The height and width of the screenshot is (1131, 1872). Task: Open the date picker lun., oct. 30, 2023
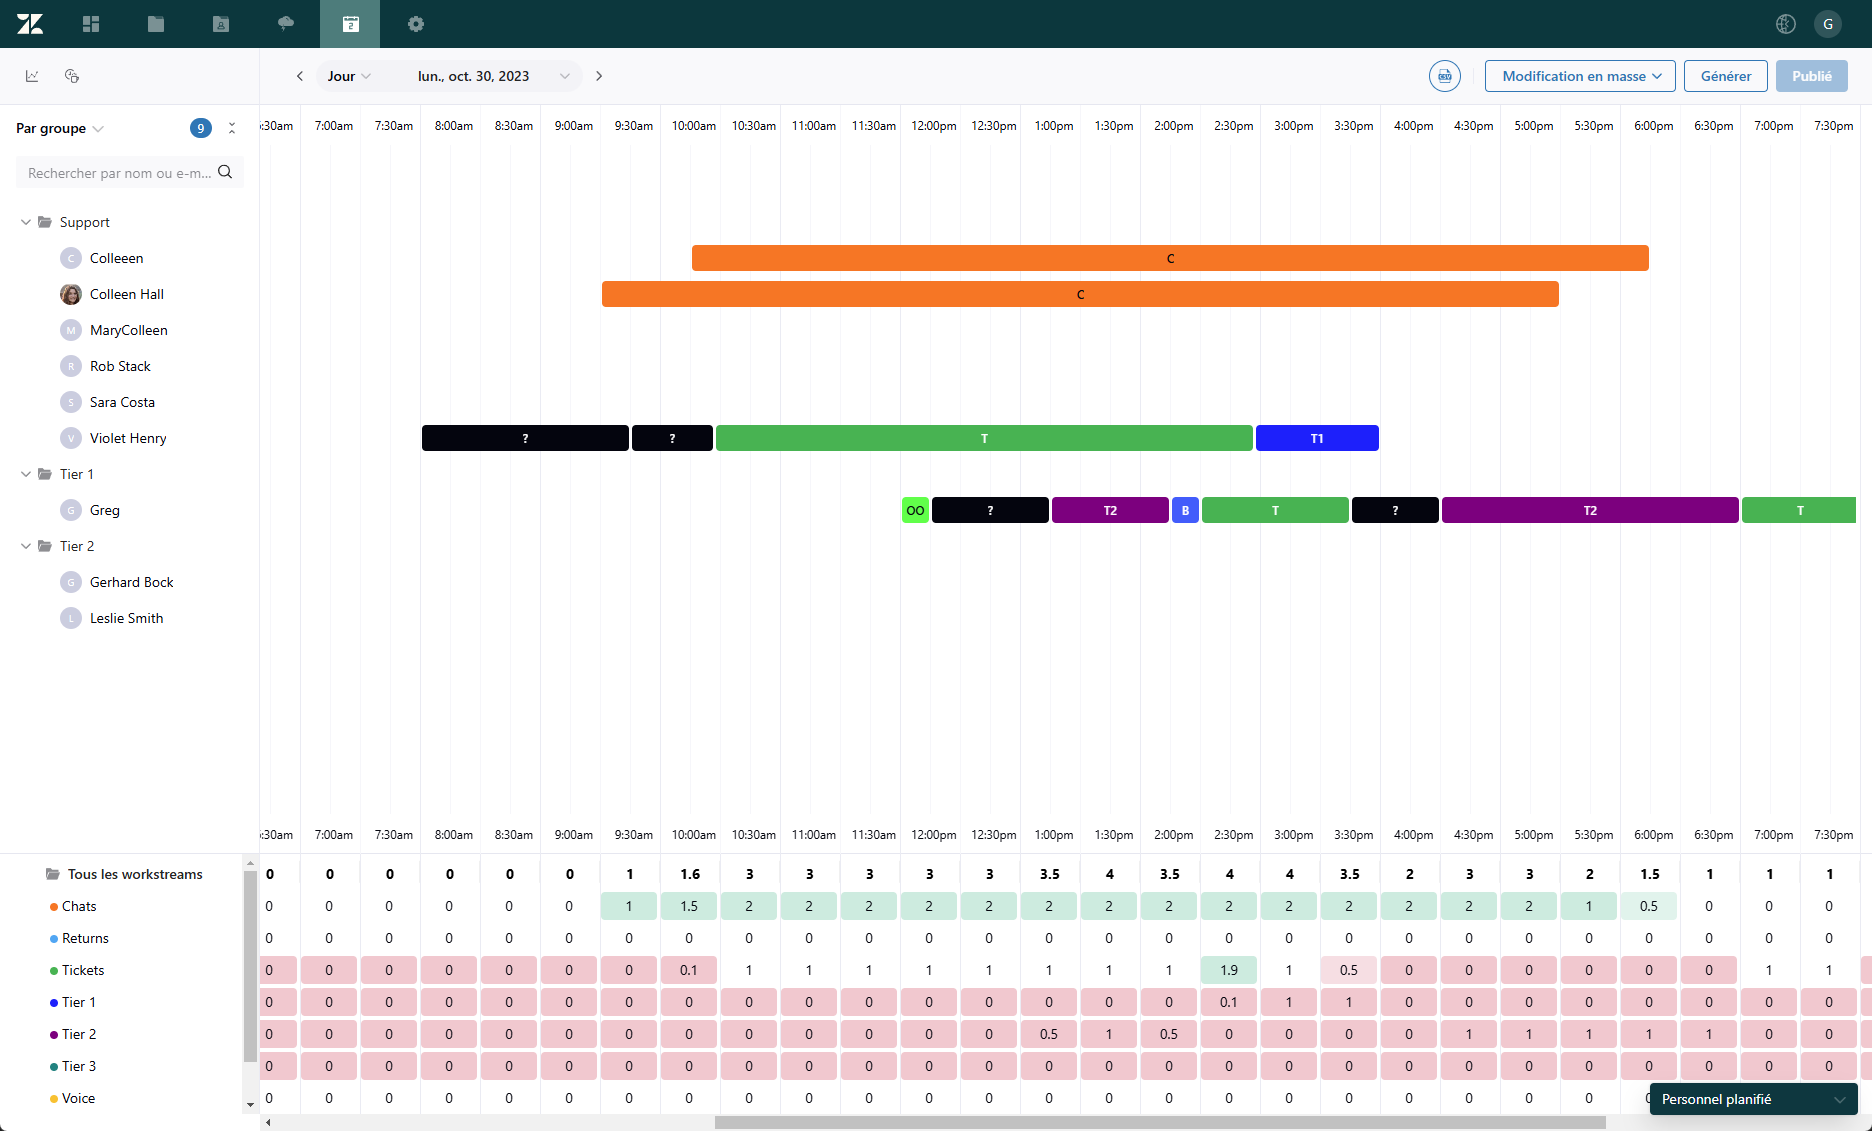pyautogui.click(x=494, y=76)
